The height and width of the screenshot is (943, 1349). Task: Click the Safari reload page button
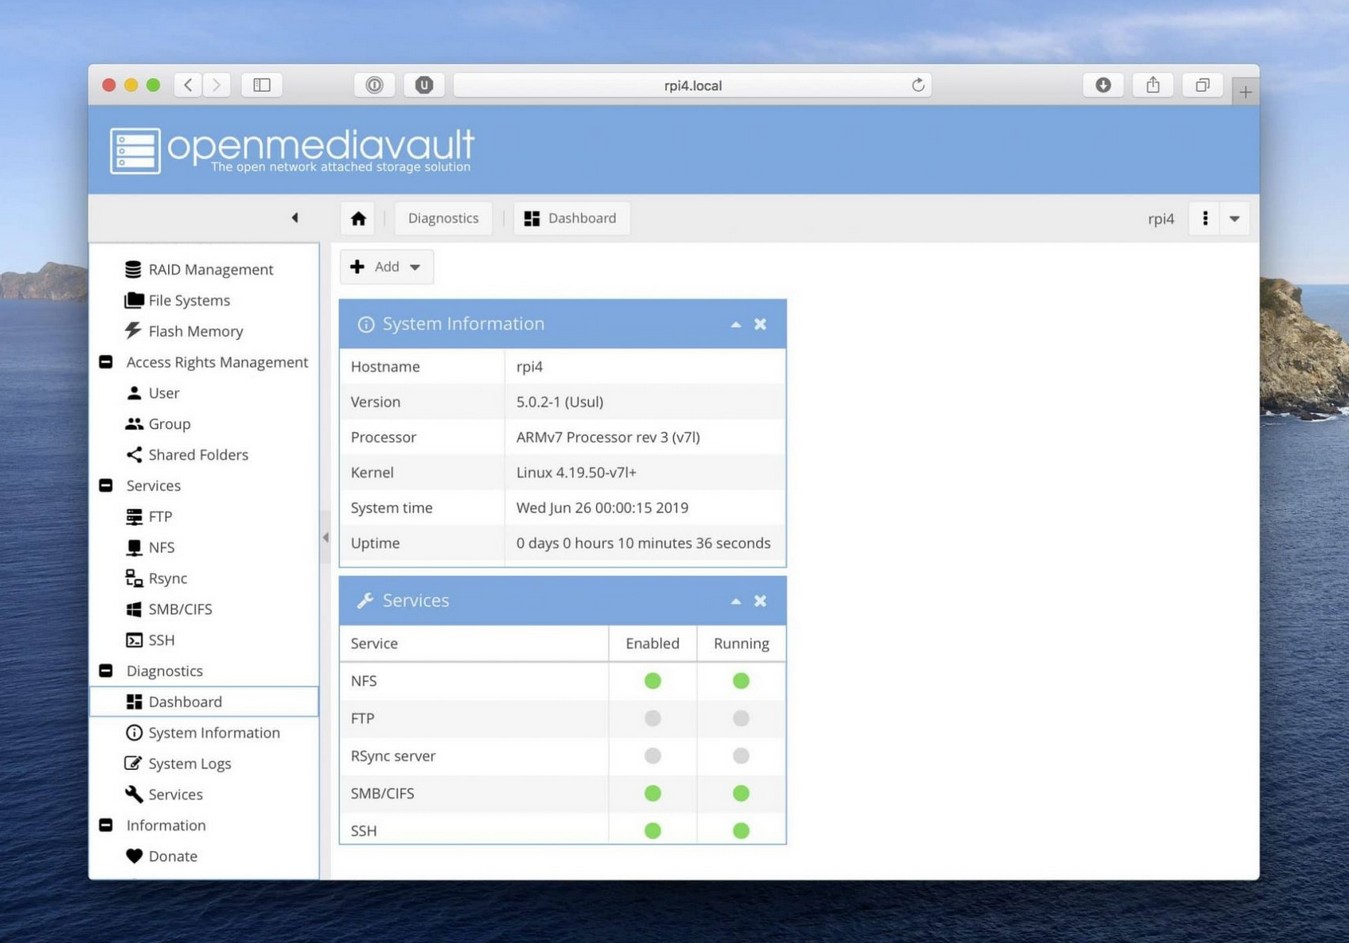(917, 85)
